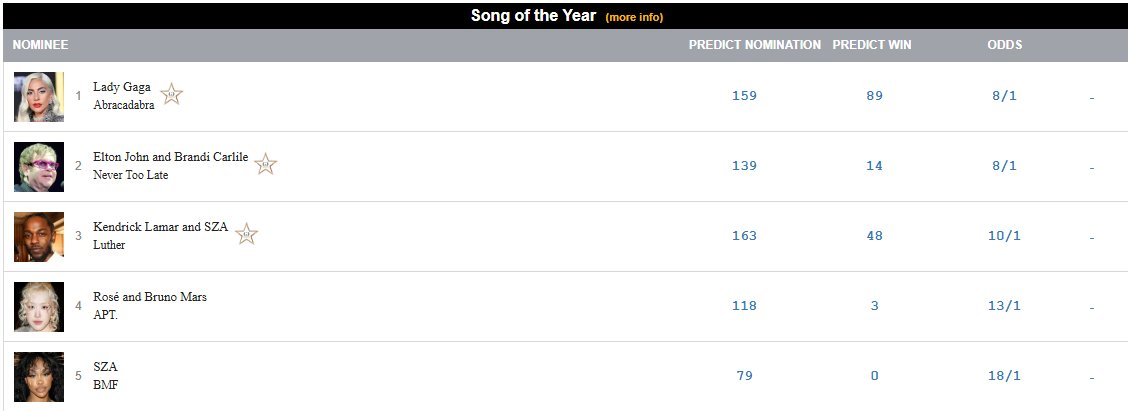Click the Predict Nomination column header
Image resolution: width=1128 pixels, height=411 pixels.
coord(755,45)
